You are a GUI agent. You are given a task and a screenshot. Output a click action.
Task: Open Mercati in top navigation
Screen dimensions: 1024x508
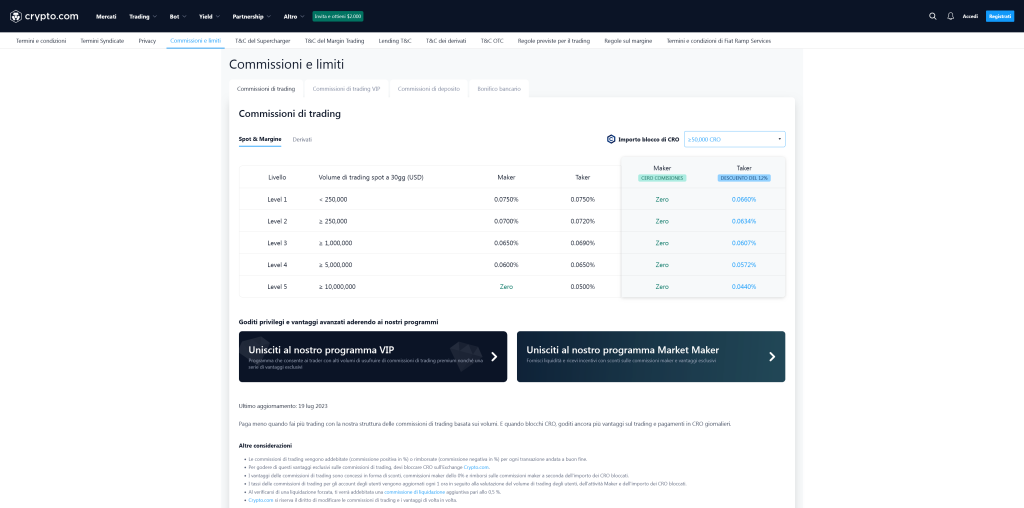[106, 16]
